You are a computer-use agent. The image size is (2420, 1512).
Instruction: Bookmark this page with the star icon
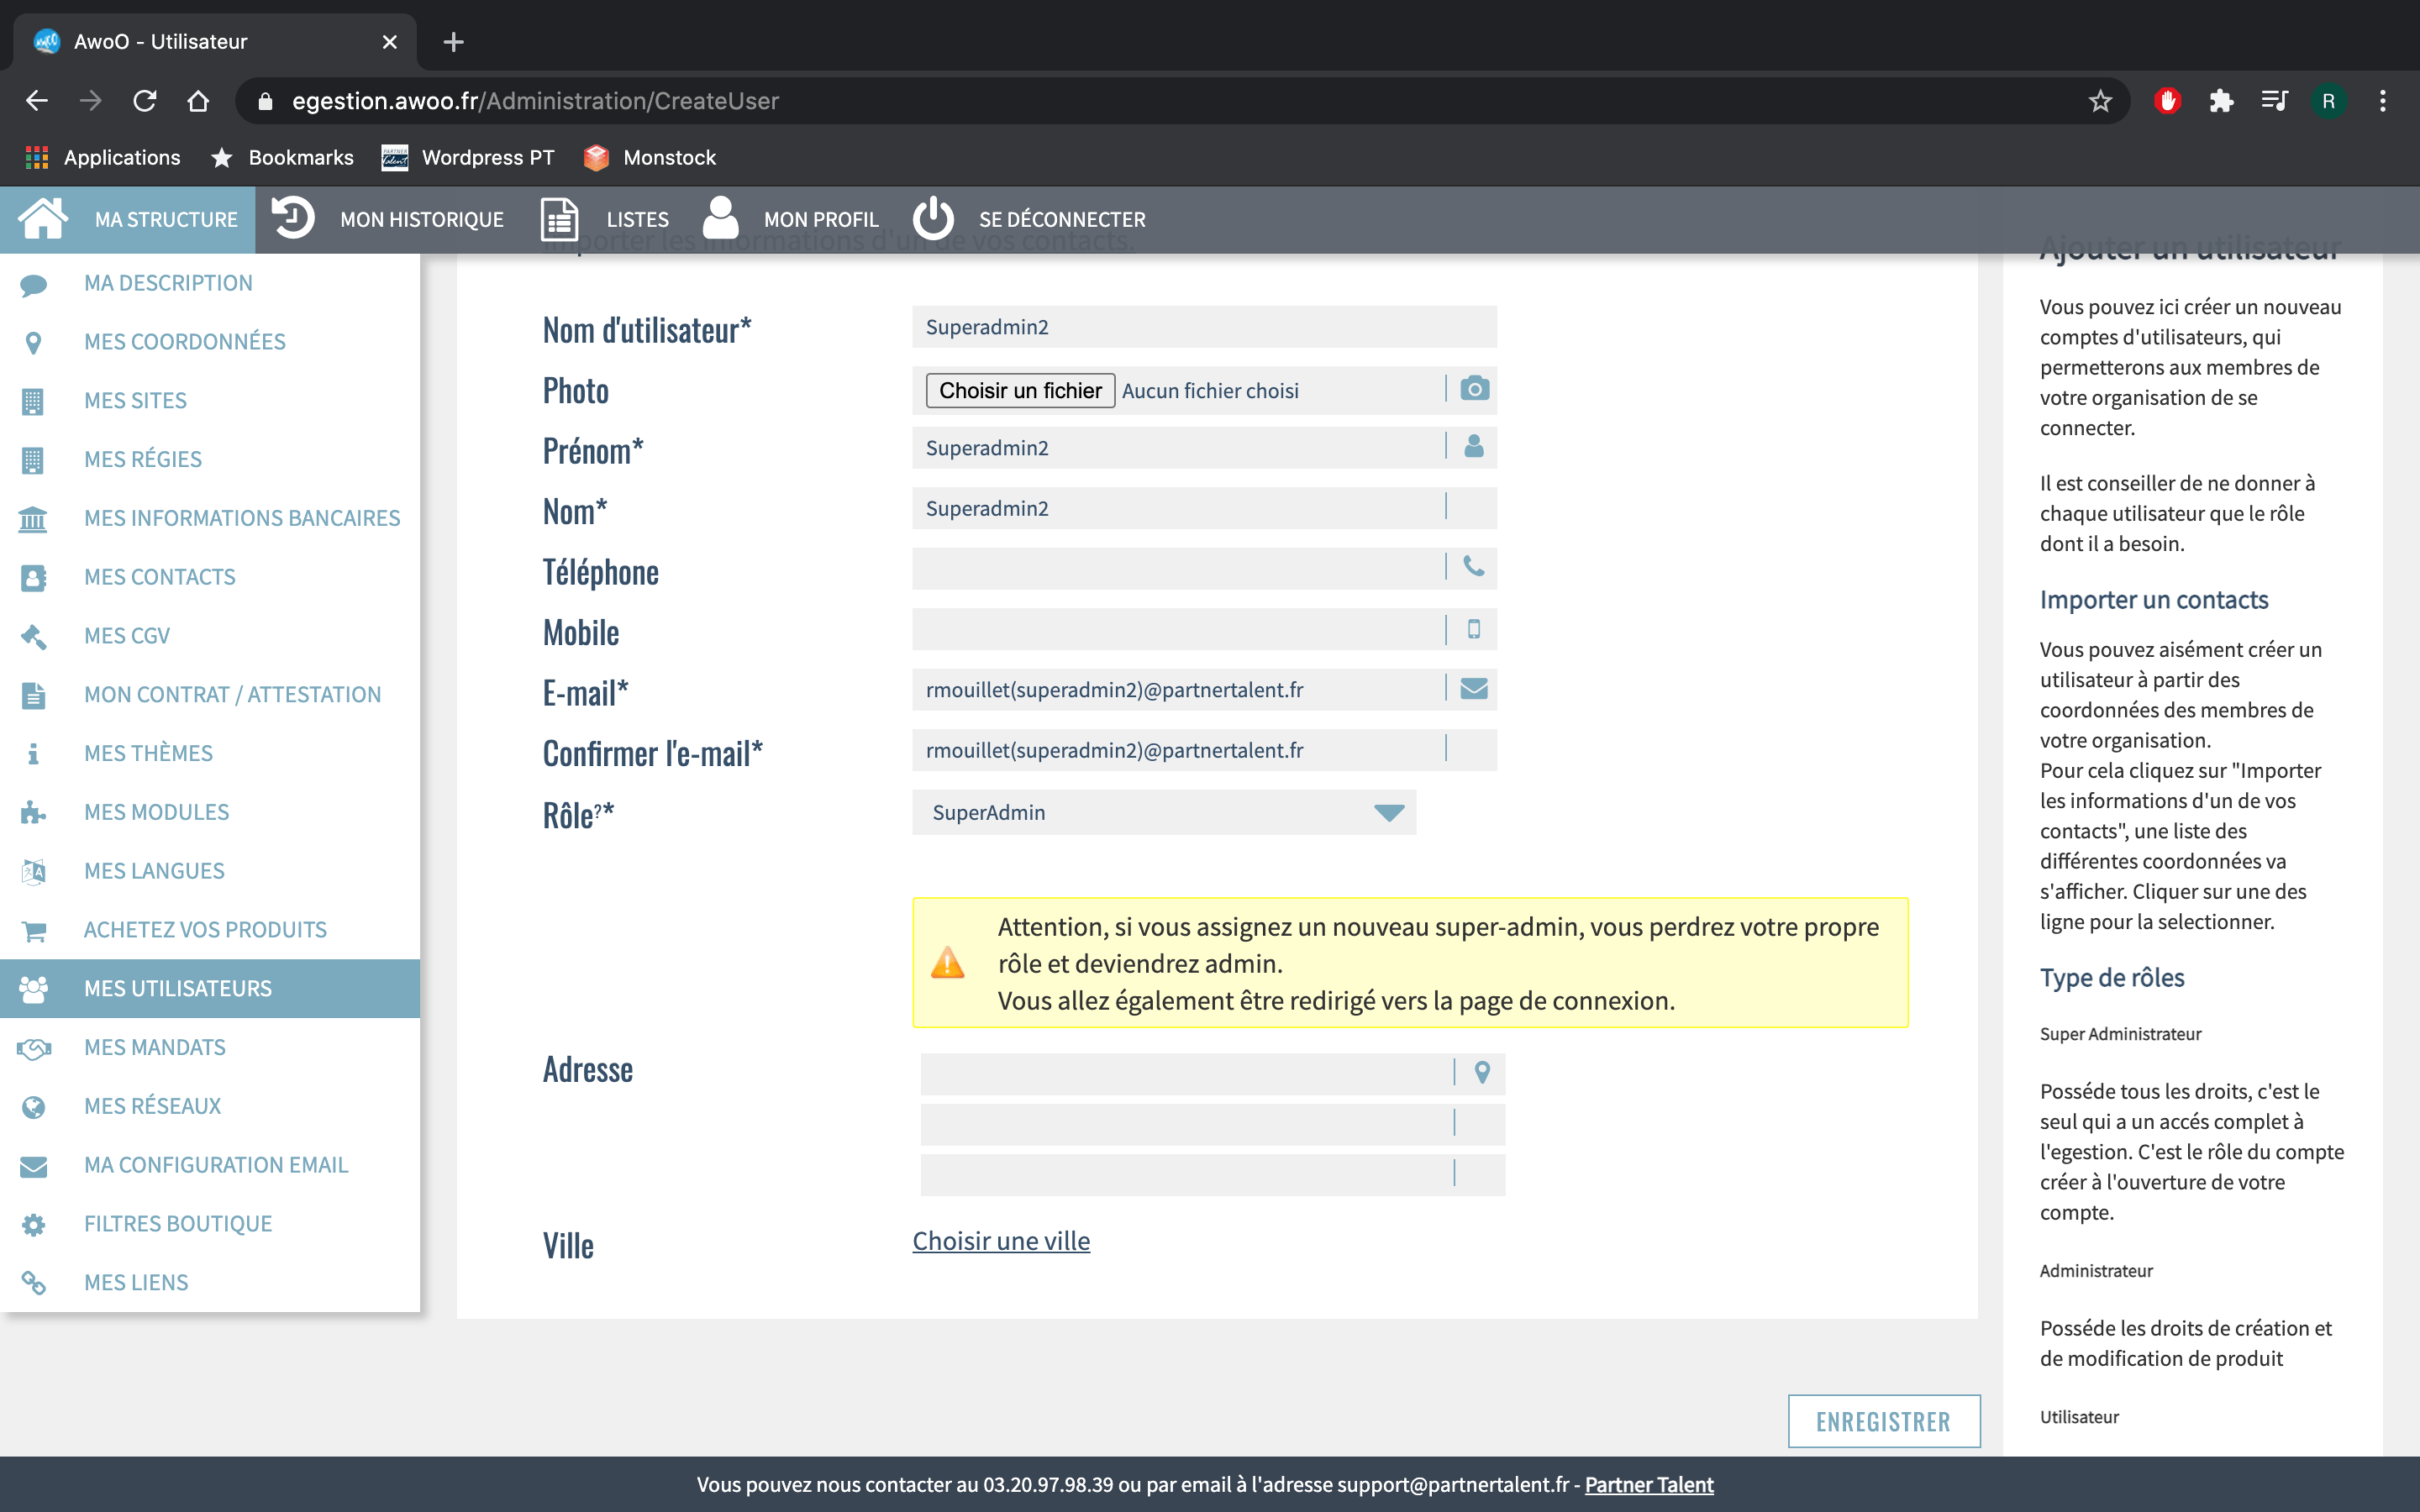point(2100,101)
